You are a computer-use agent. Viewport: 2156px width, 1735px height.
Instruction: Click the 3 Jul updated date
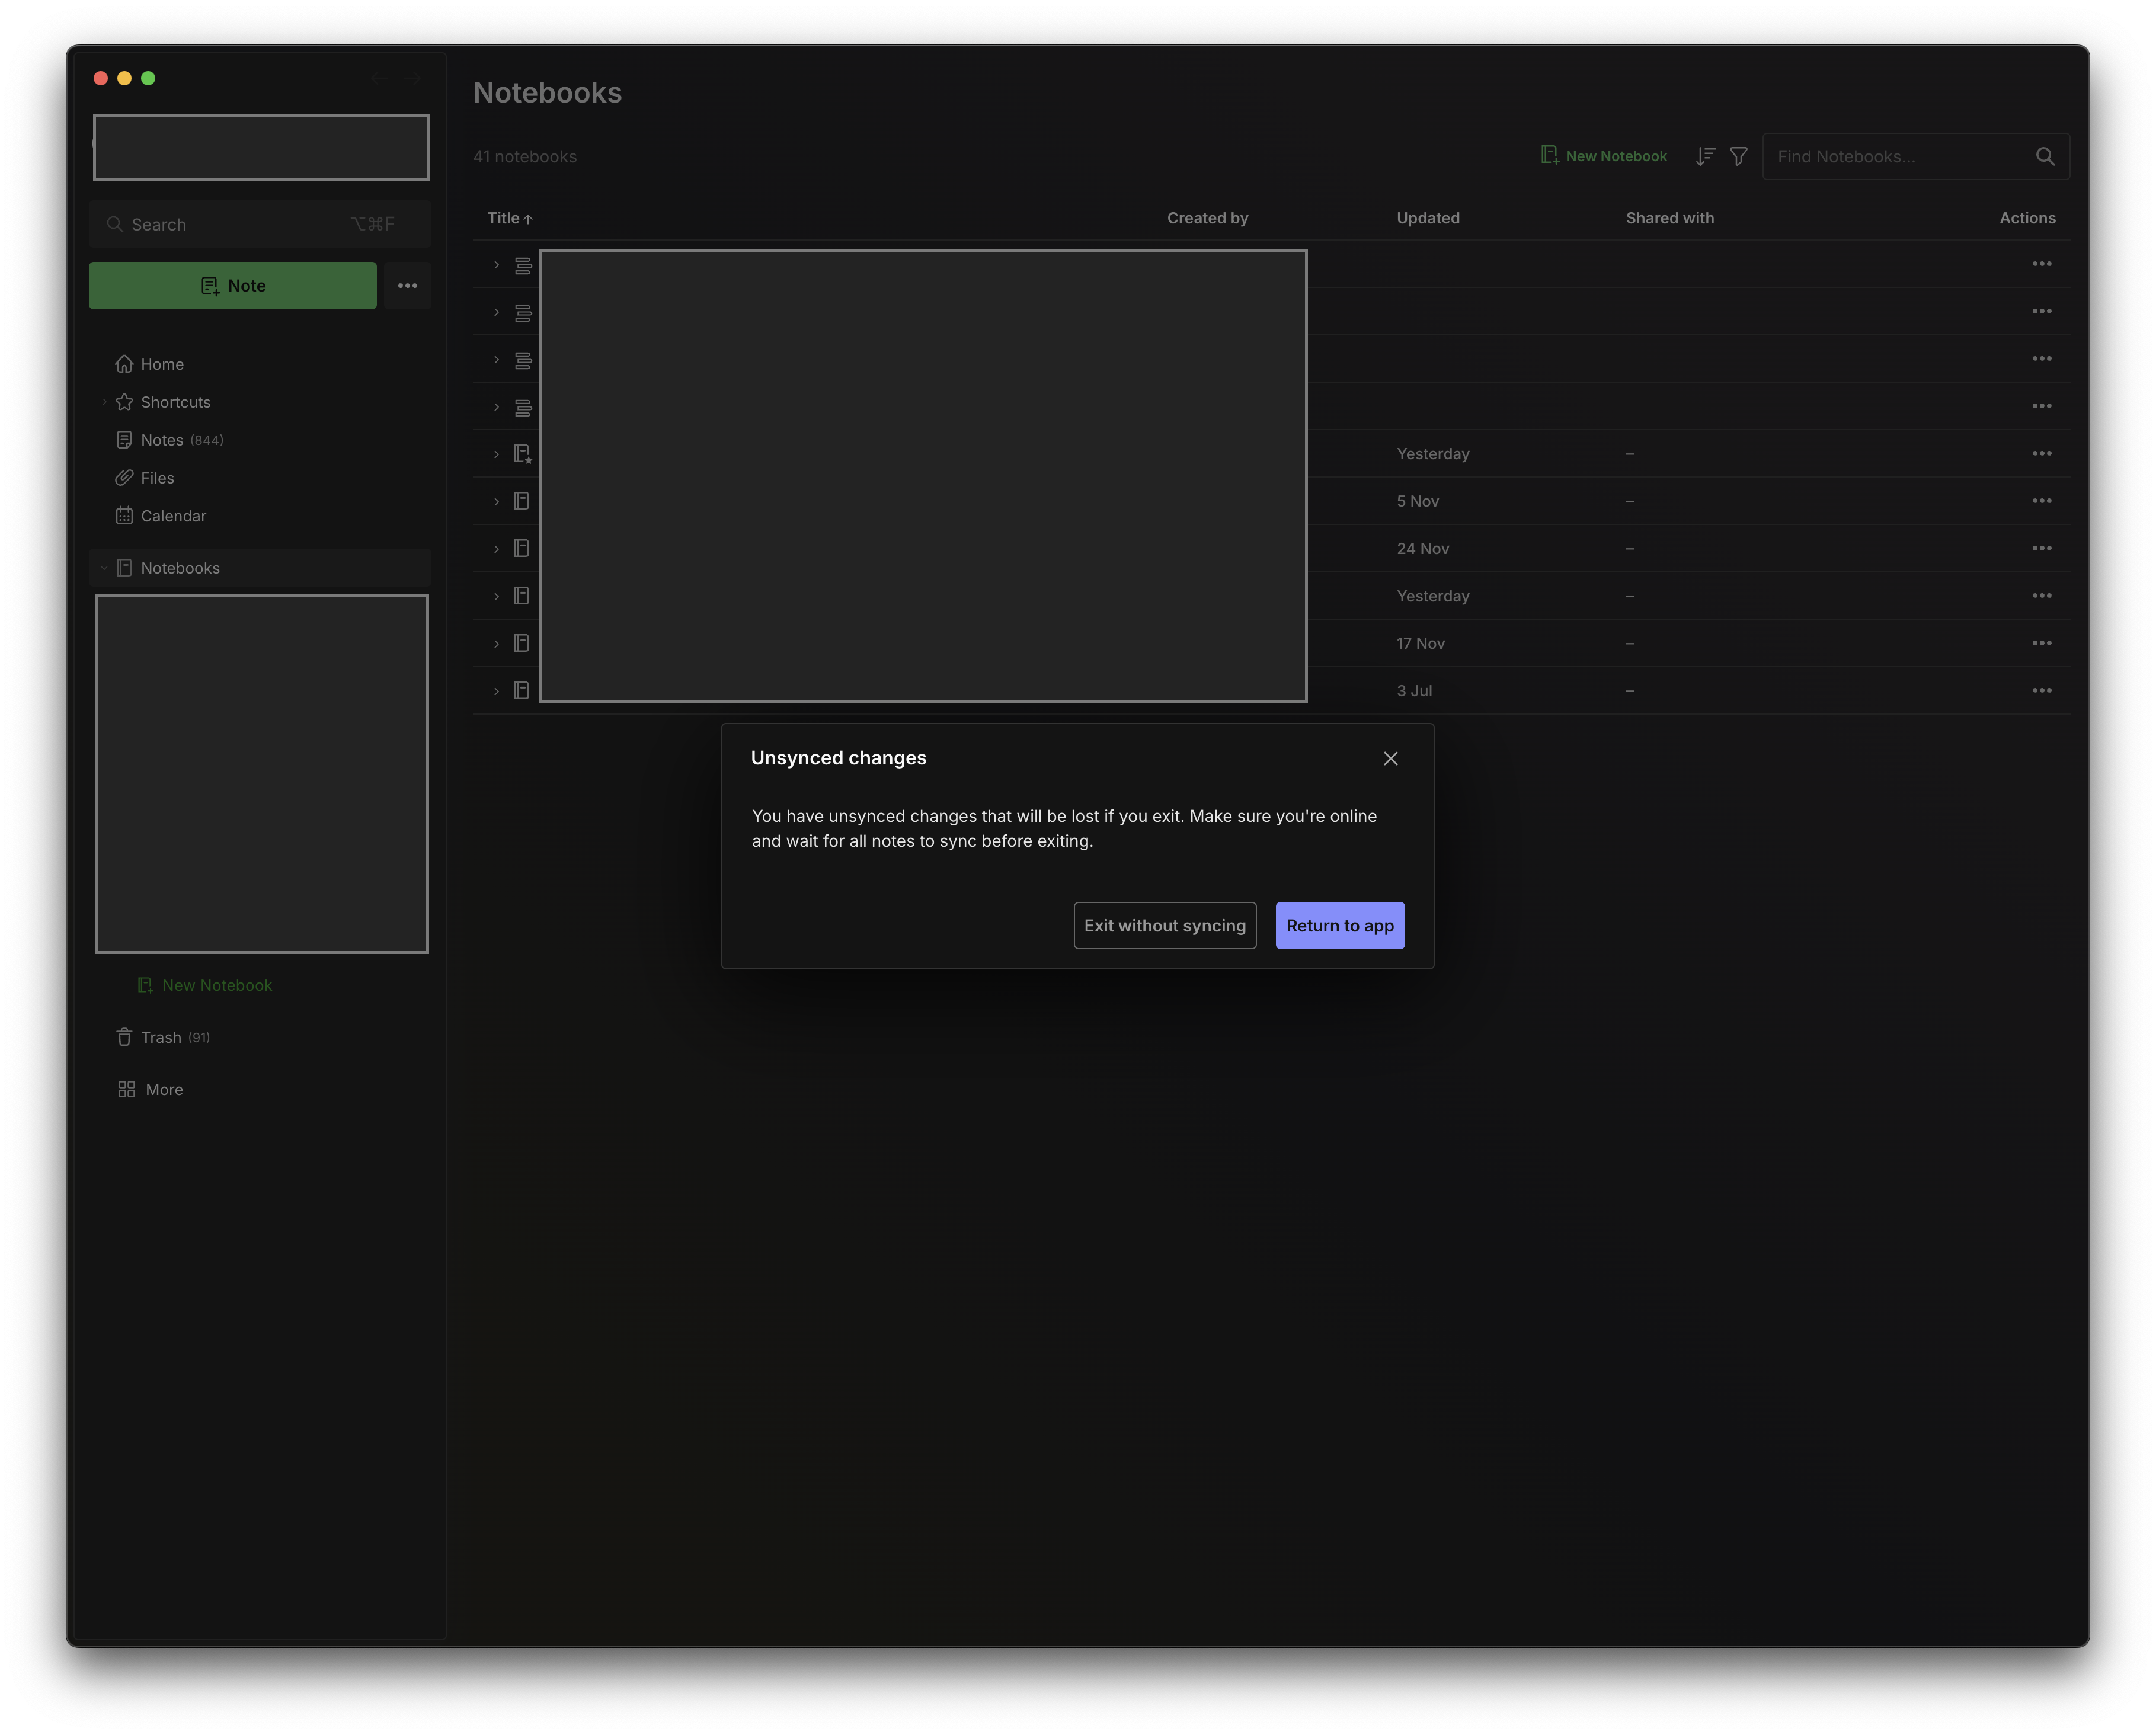[1414, 691]
